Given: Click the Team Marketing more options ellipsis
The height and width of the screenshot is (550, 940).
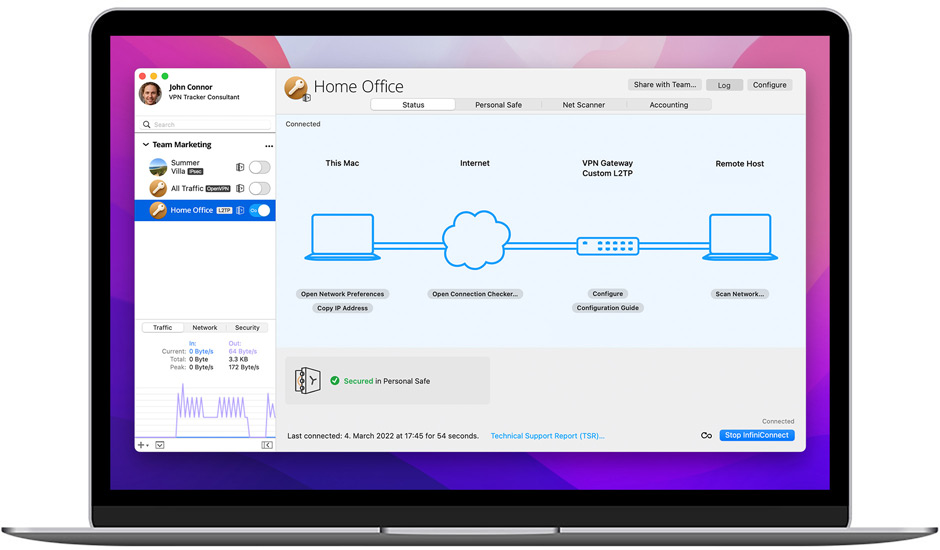Looking at the screenshot, I should [268, 146].
